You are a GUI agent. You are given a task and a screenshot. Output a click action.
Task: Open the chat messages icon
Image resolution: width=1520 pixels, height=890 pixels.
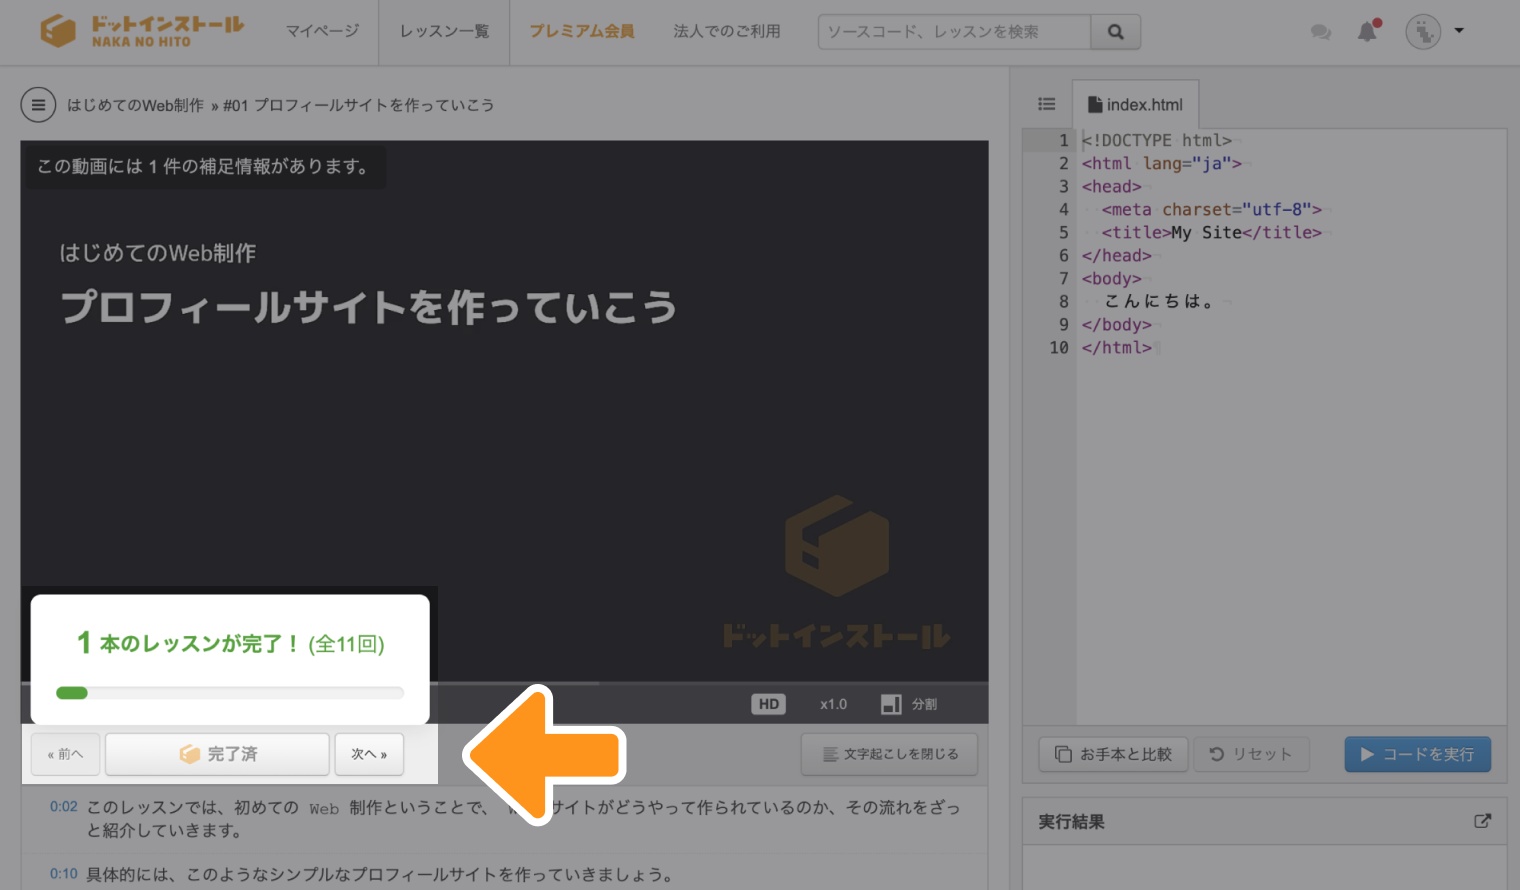tap(1320, 32)
